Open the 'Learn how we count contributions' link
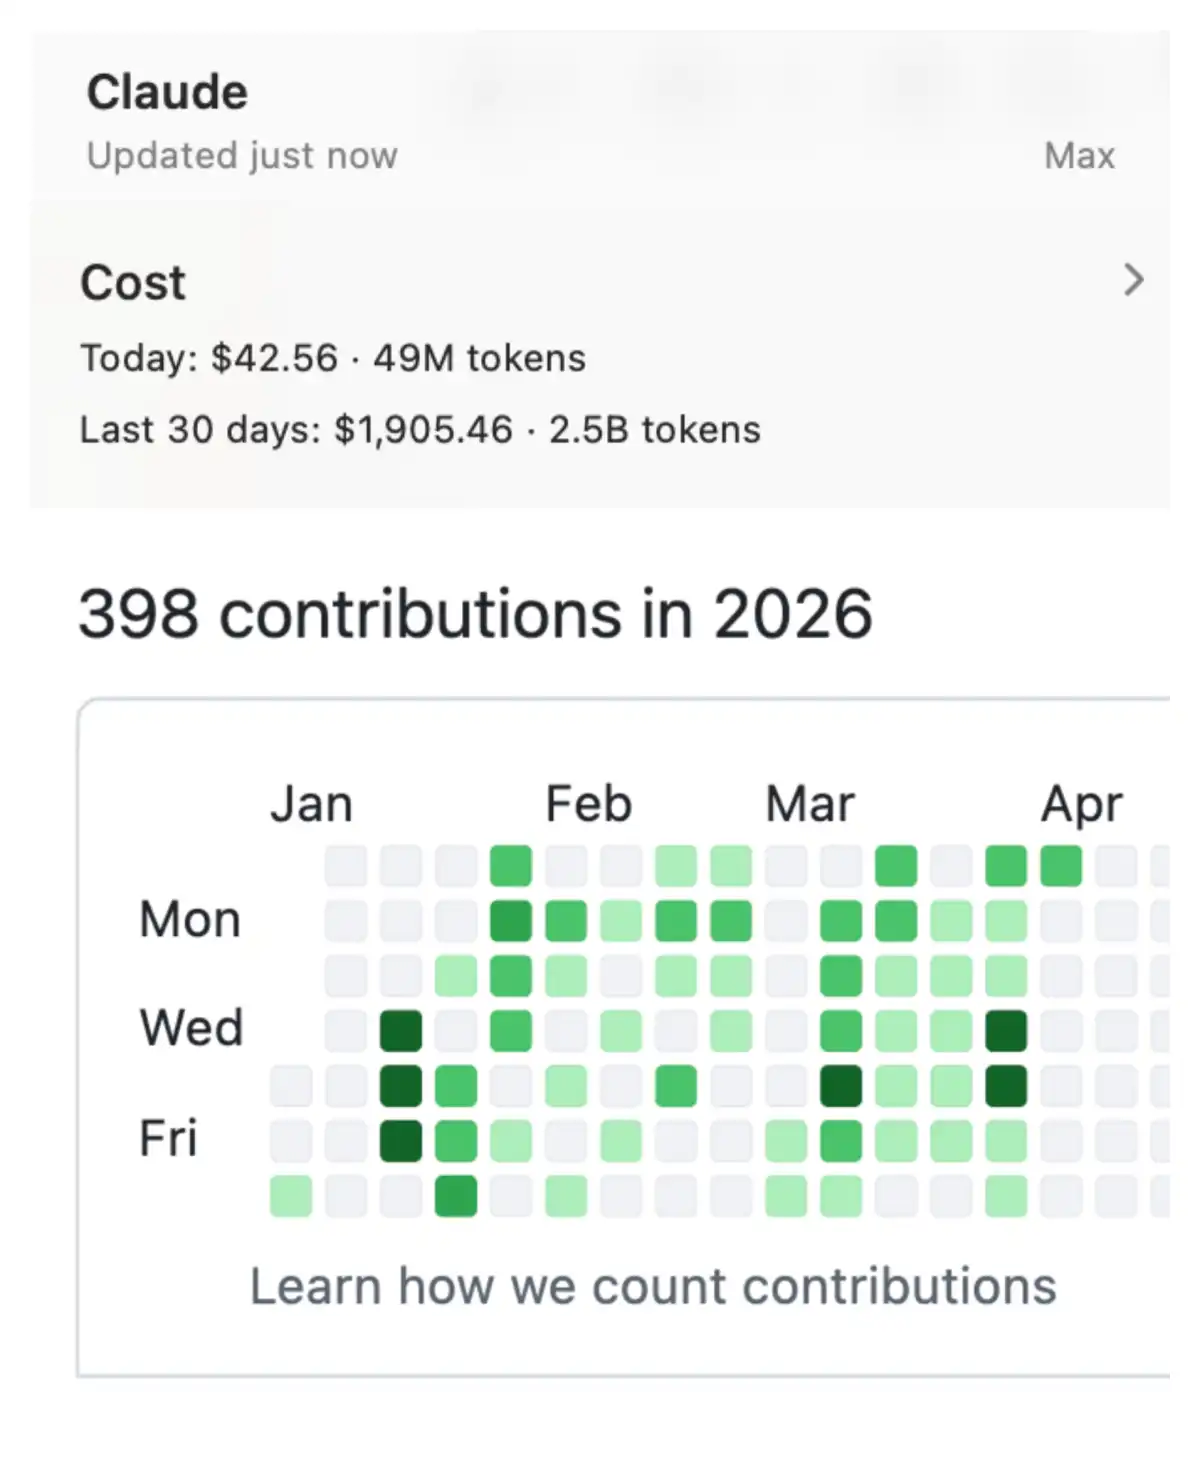The width and height of the screenshot is (1200, 1466). [652, 1286]
